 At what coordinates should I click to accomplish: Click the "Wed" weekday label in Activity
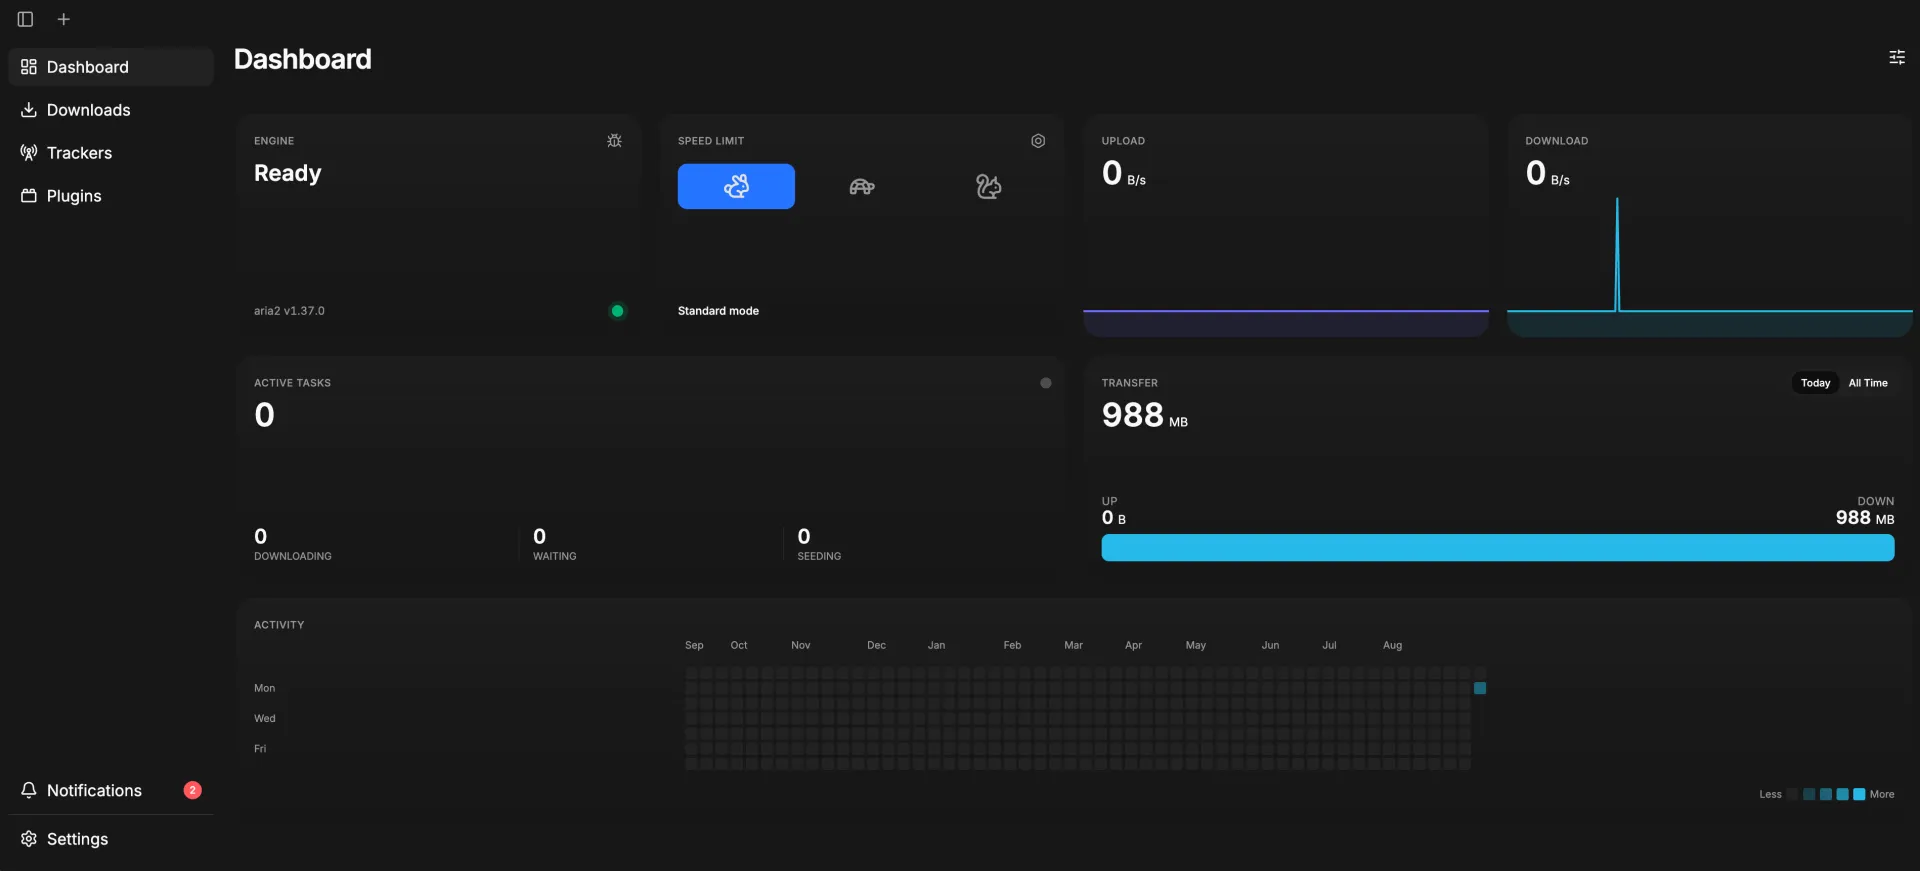[265, 718]
